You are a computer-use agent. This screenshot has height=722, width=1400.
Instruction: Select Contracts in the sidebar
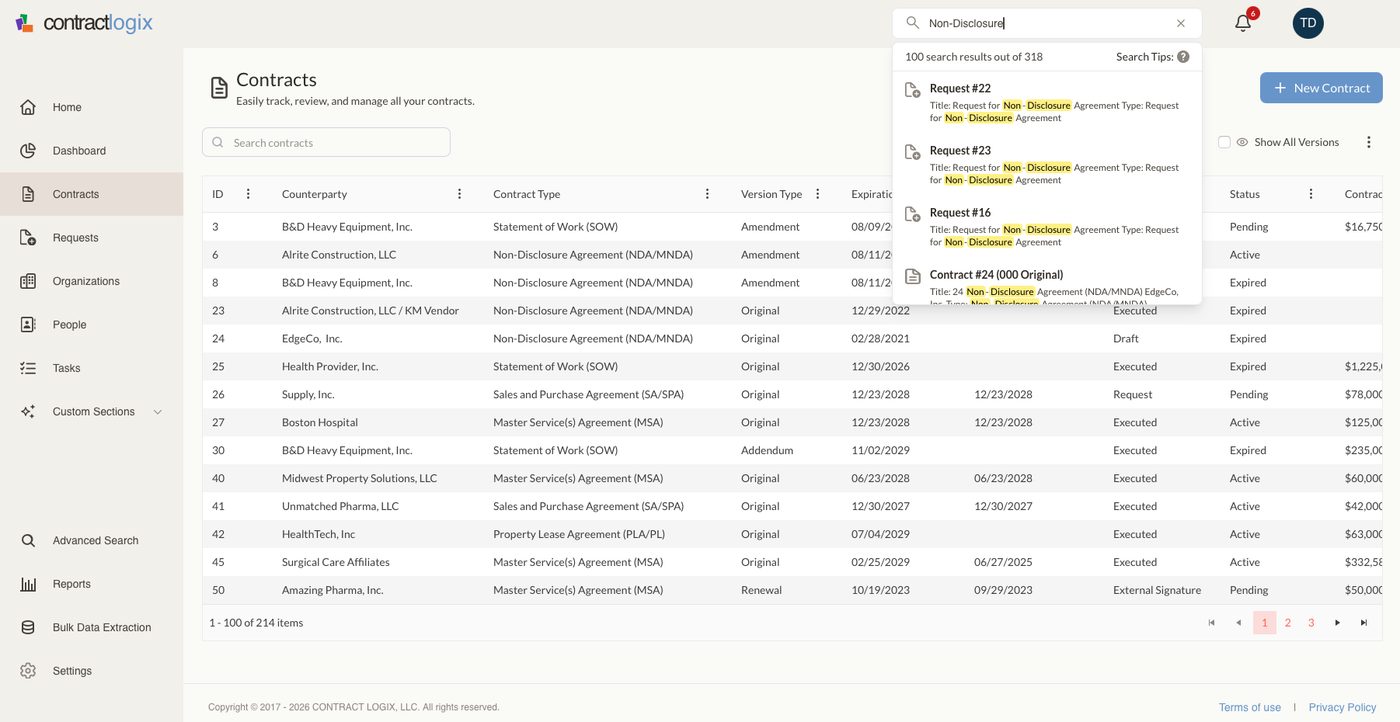(x=91, y=194)
